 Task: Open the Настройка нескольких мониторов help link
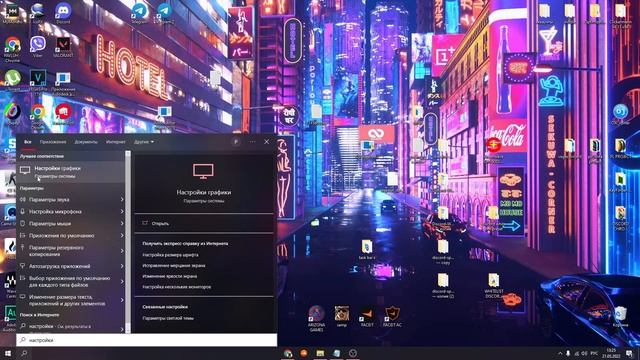[176, 287]
